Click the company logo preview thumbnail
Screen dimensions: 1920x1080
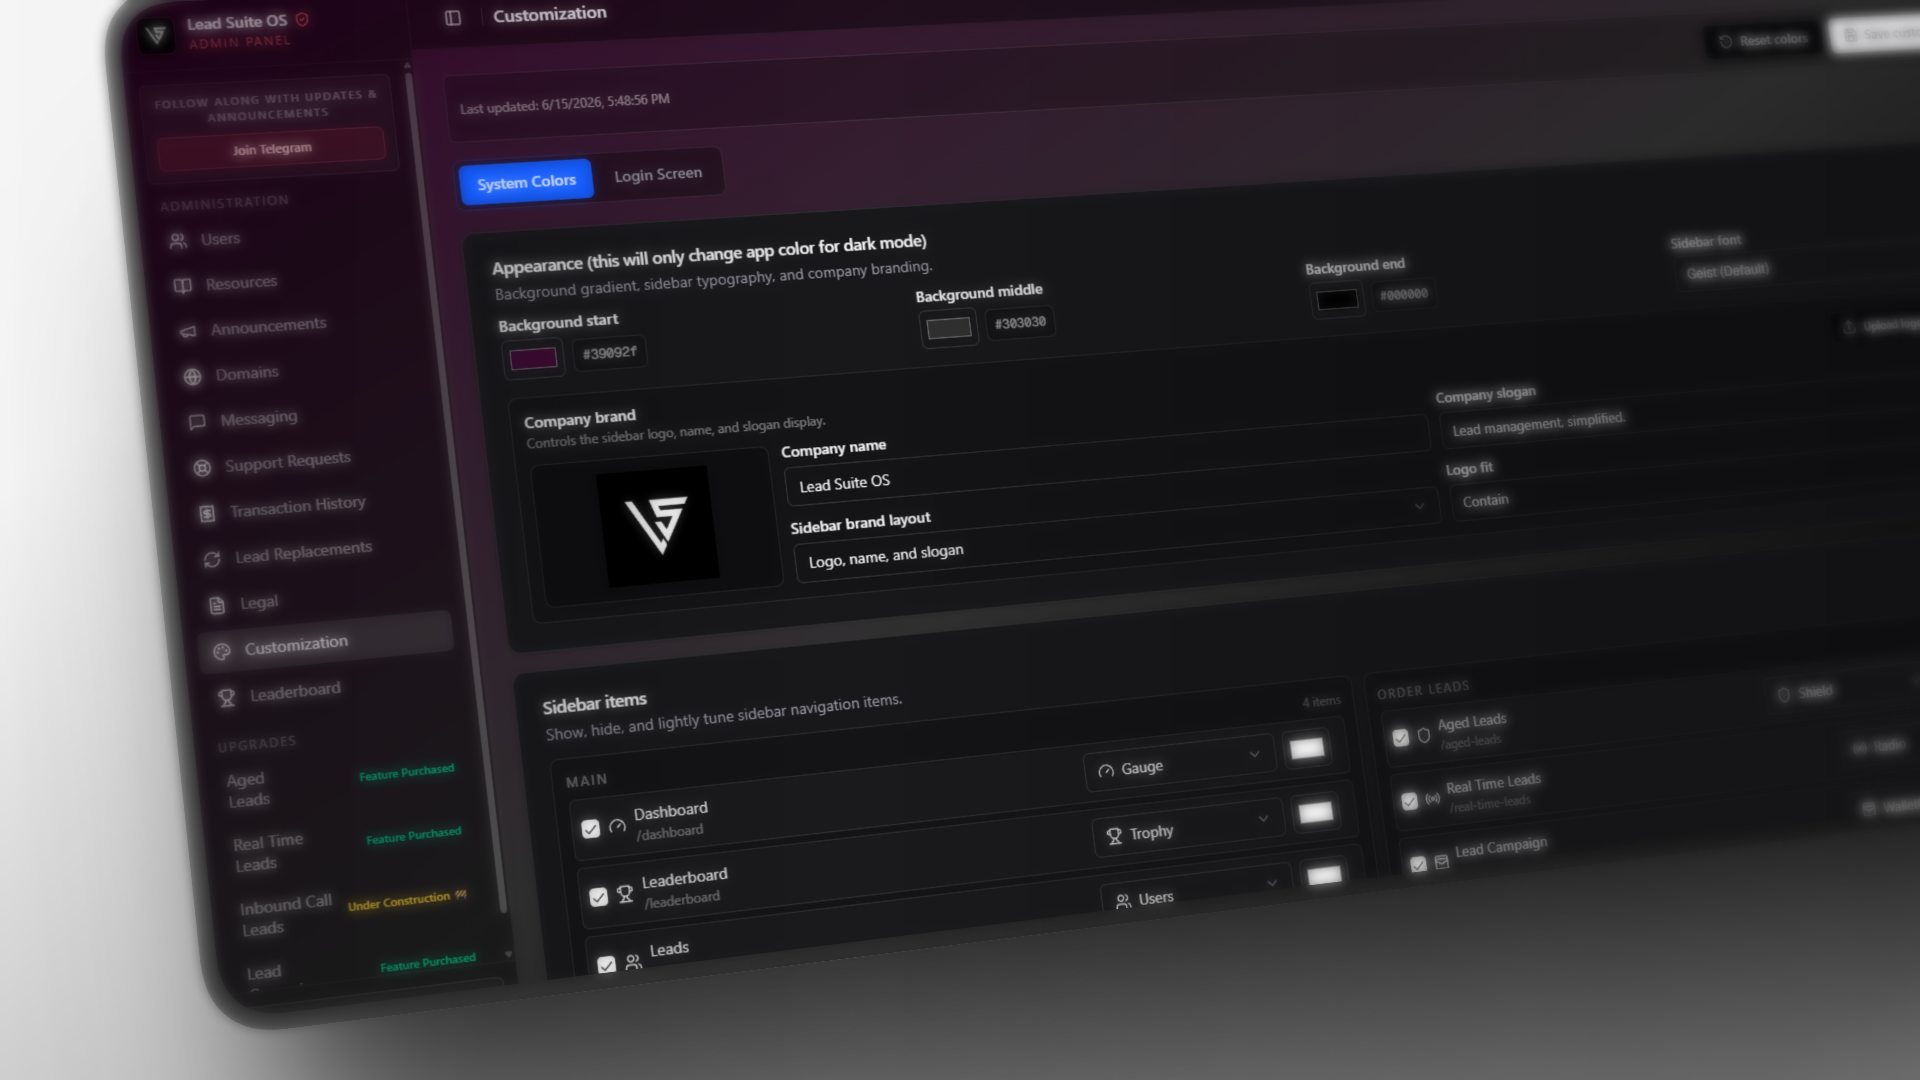click(x=657, y=525)
